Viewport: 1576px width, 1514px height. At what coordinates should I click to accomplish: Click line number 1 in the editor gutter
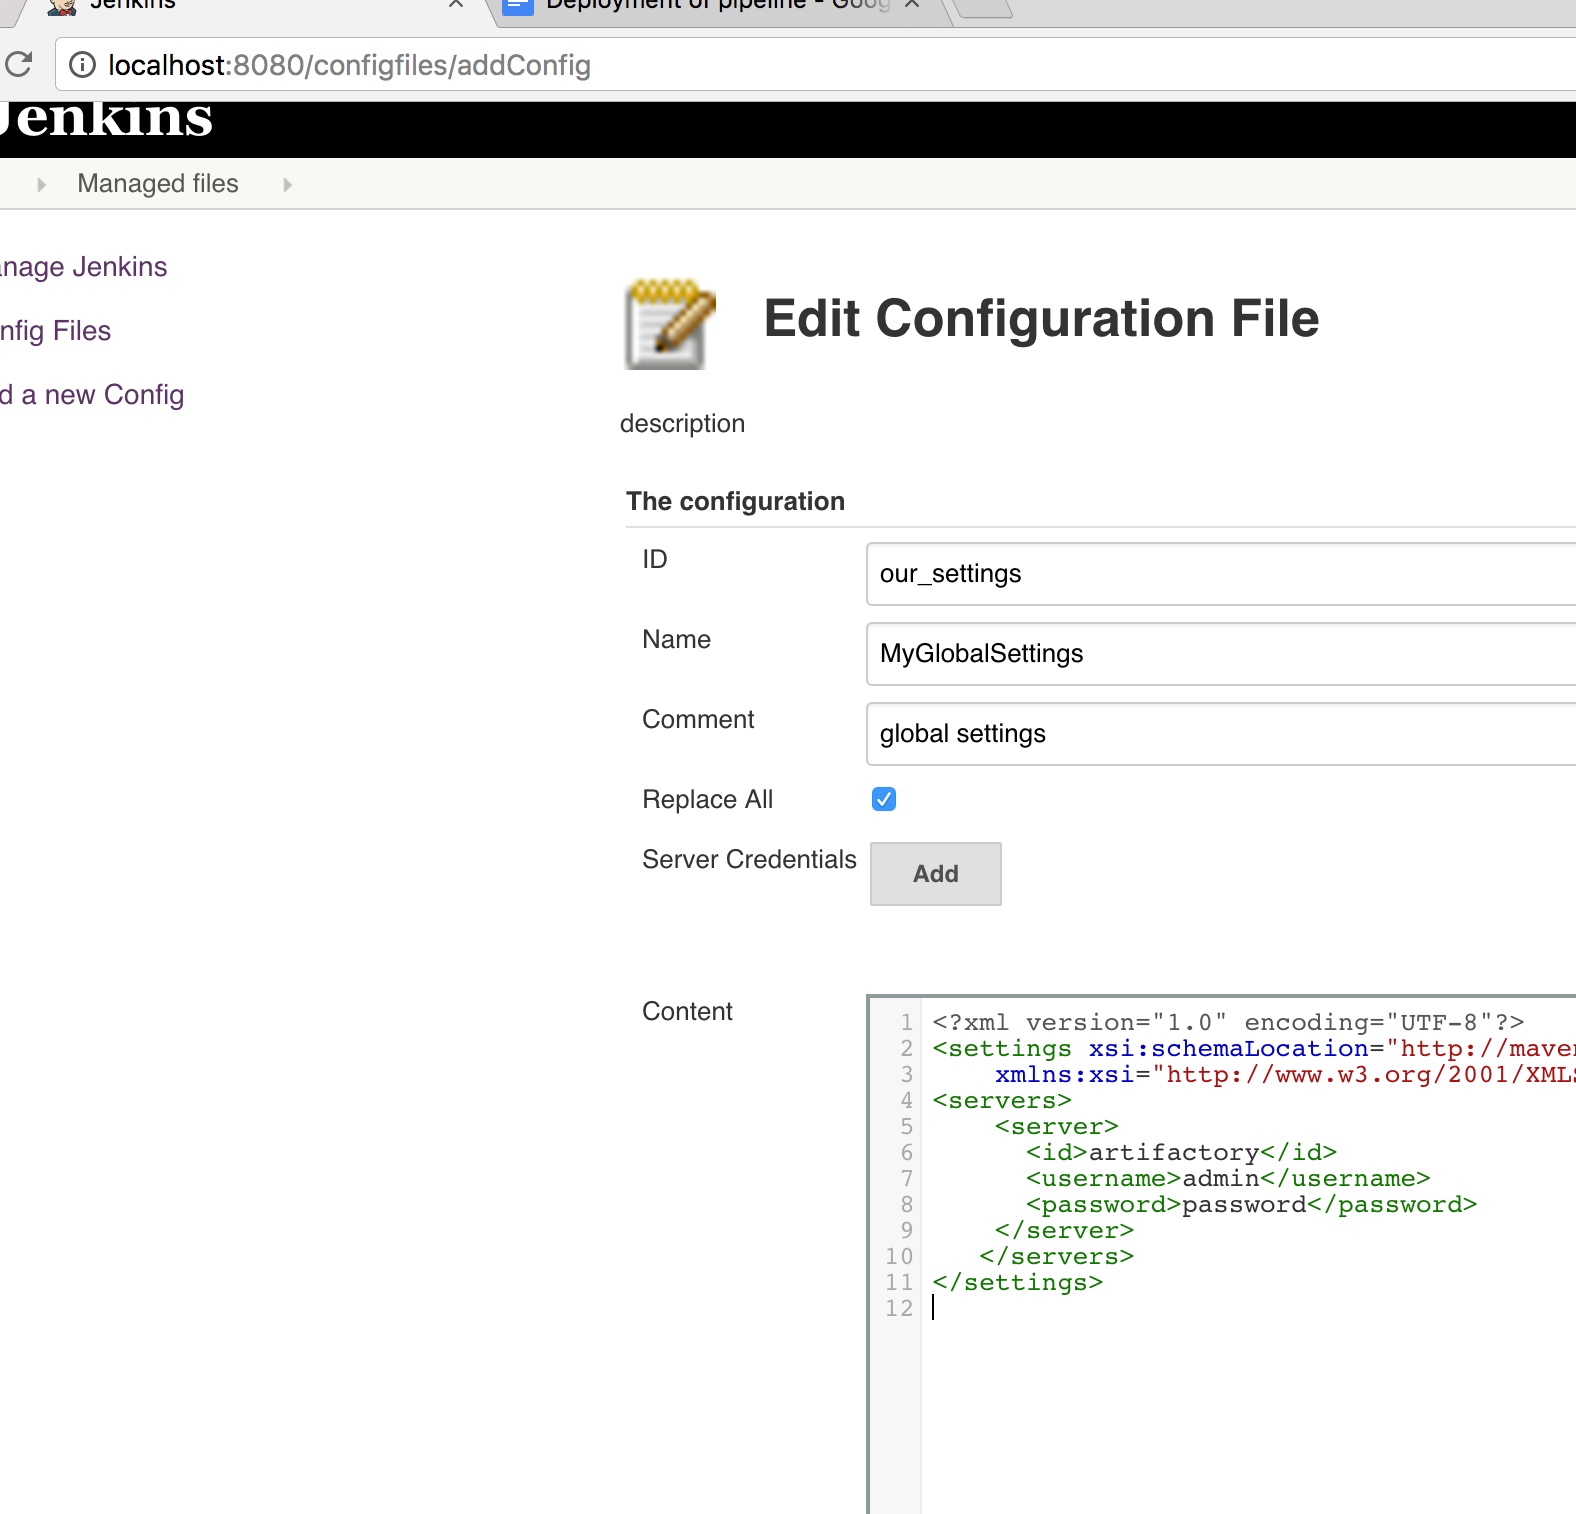tap(906, 1022)
